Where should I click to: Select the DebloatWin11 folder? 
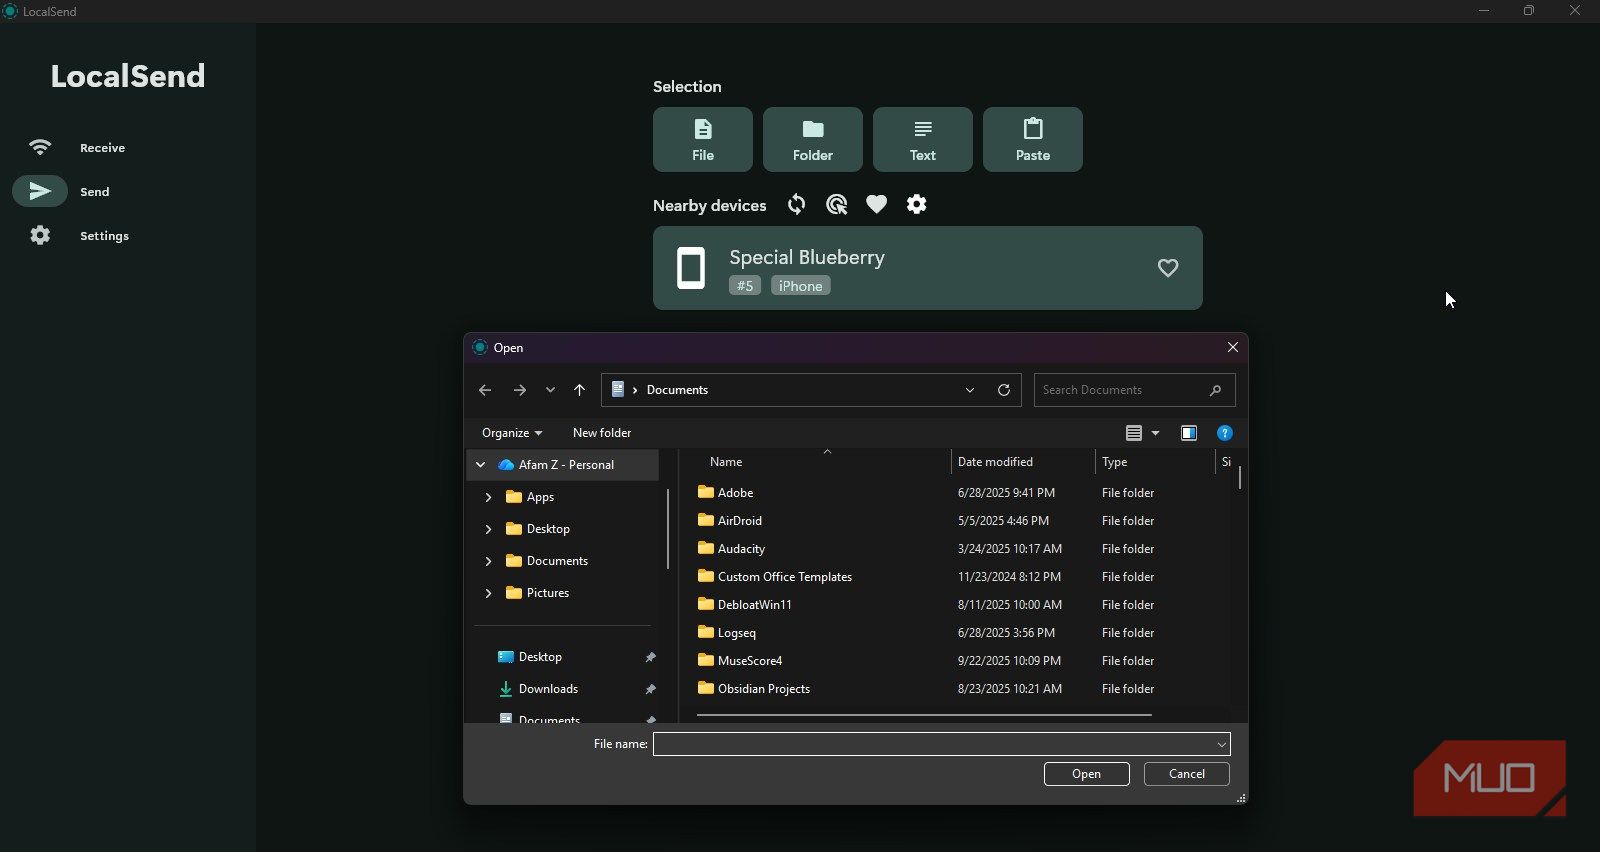[754, 605]
